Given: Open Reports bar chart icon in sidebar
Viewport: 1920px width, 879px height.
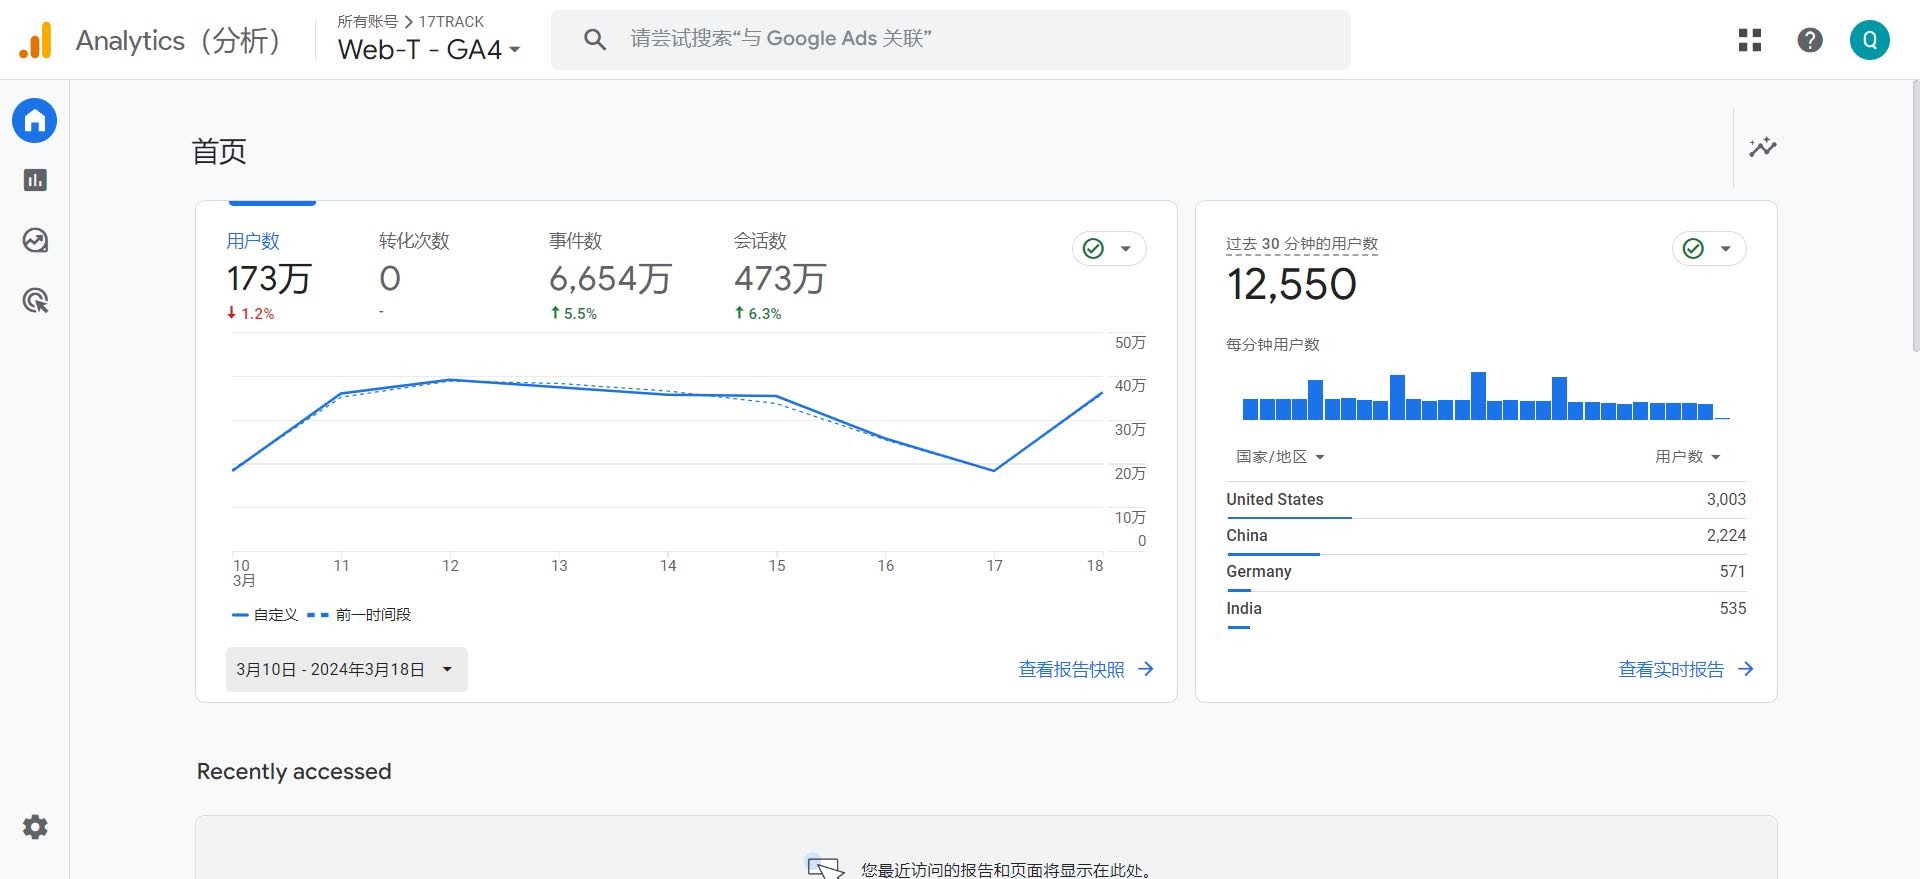Looking at the screenshot, I should click(x=35, y=180).
